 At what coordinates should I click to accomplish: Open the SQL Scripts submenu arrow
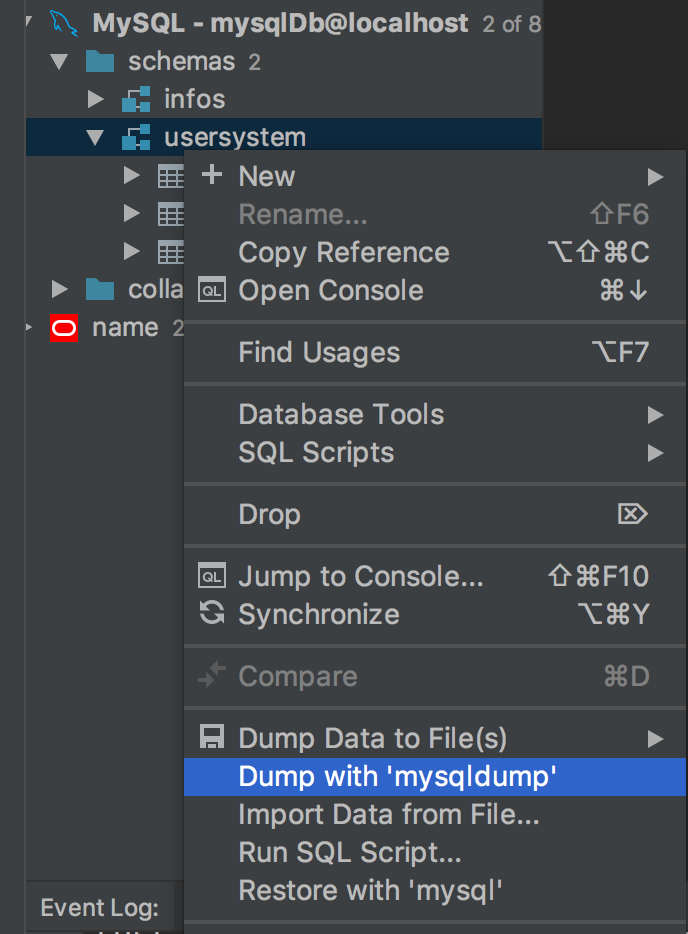(655, 453)
